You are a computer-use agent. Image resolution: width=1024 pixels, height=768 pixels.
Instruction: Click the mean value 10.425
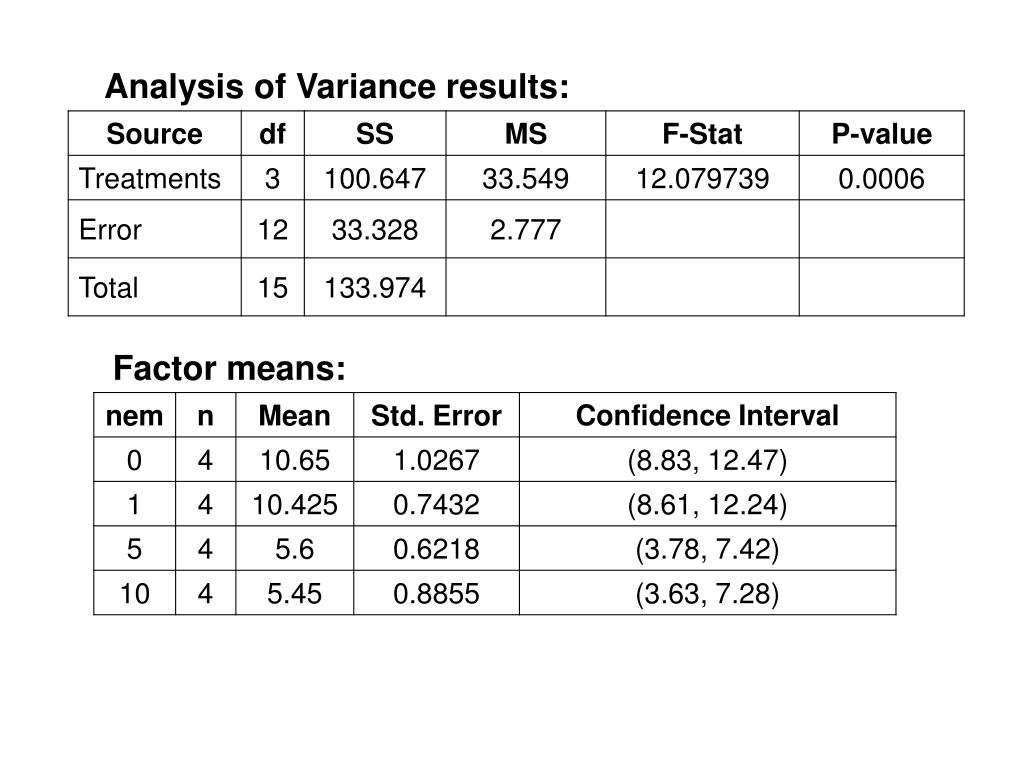coord(295,504)
